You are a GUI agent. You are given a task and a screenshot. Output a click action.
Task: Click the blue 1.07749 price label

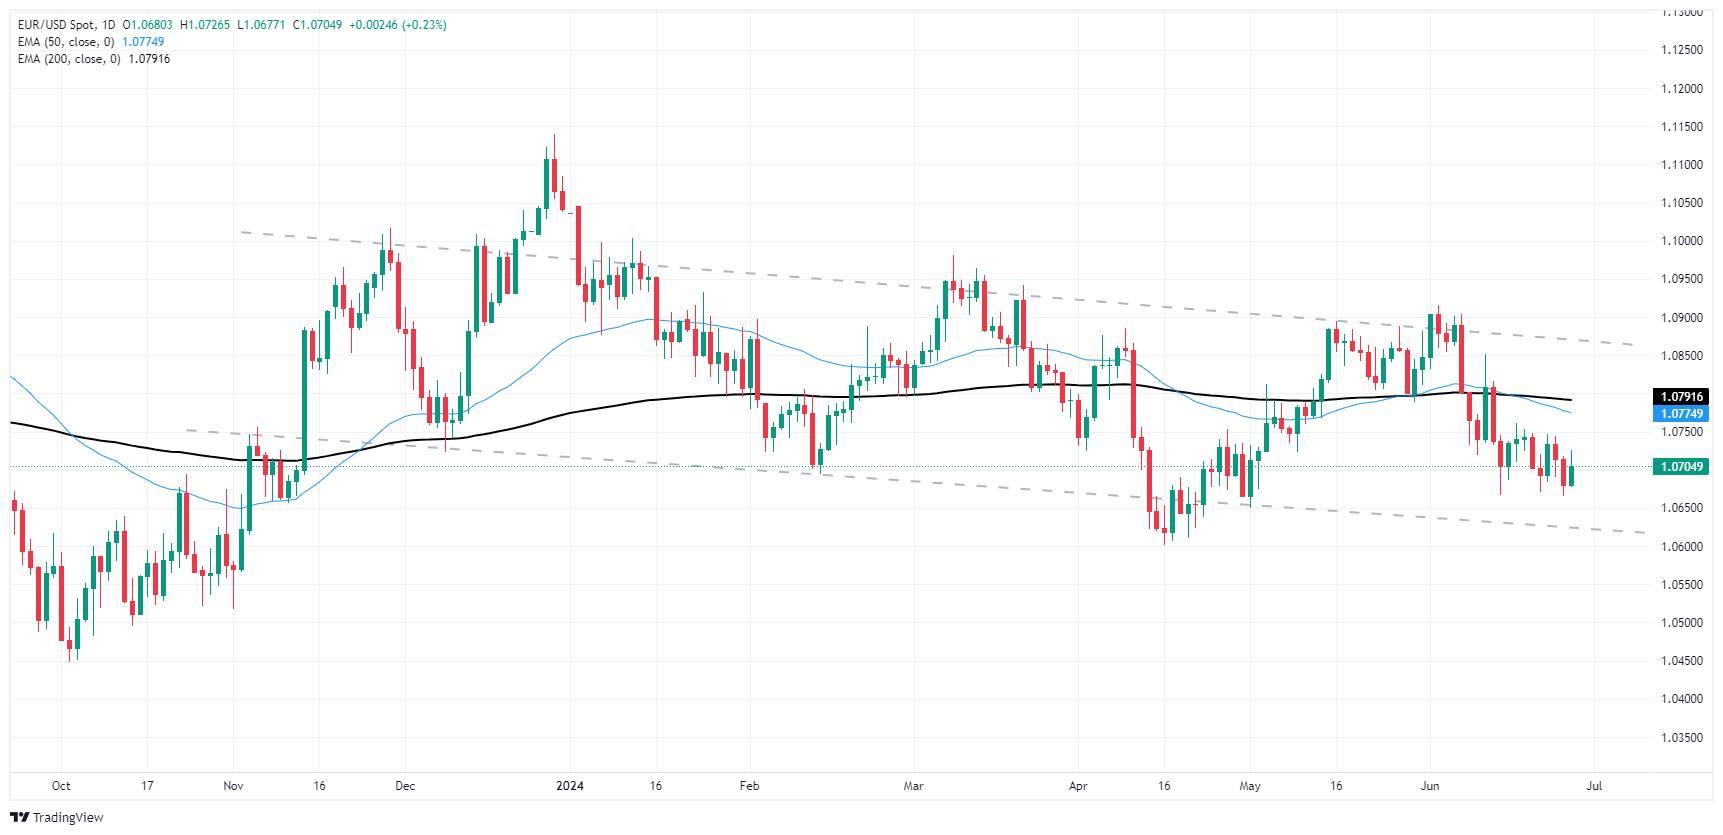[x=1681, y=414]
